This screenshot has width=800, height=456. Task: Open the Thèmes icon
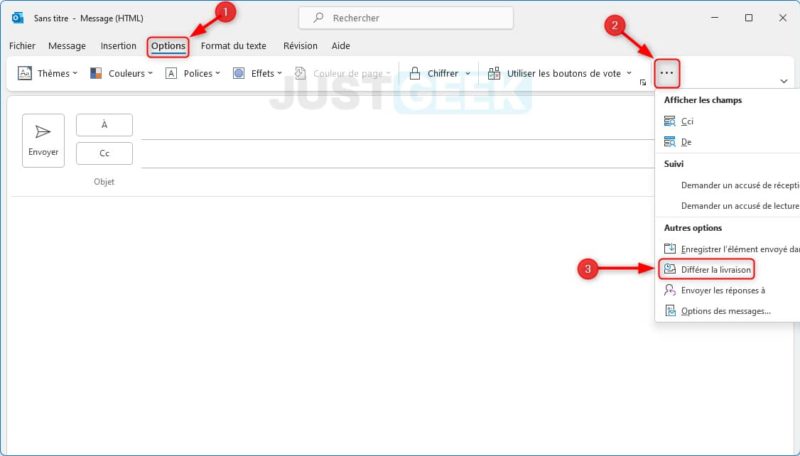click(24, 73)
